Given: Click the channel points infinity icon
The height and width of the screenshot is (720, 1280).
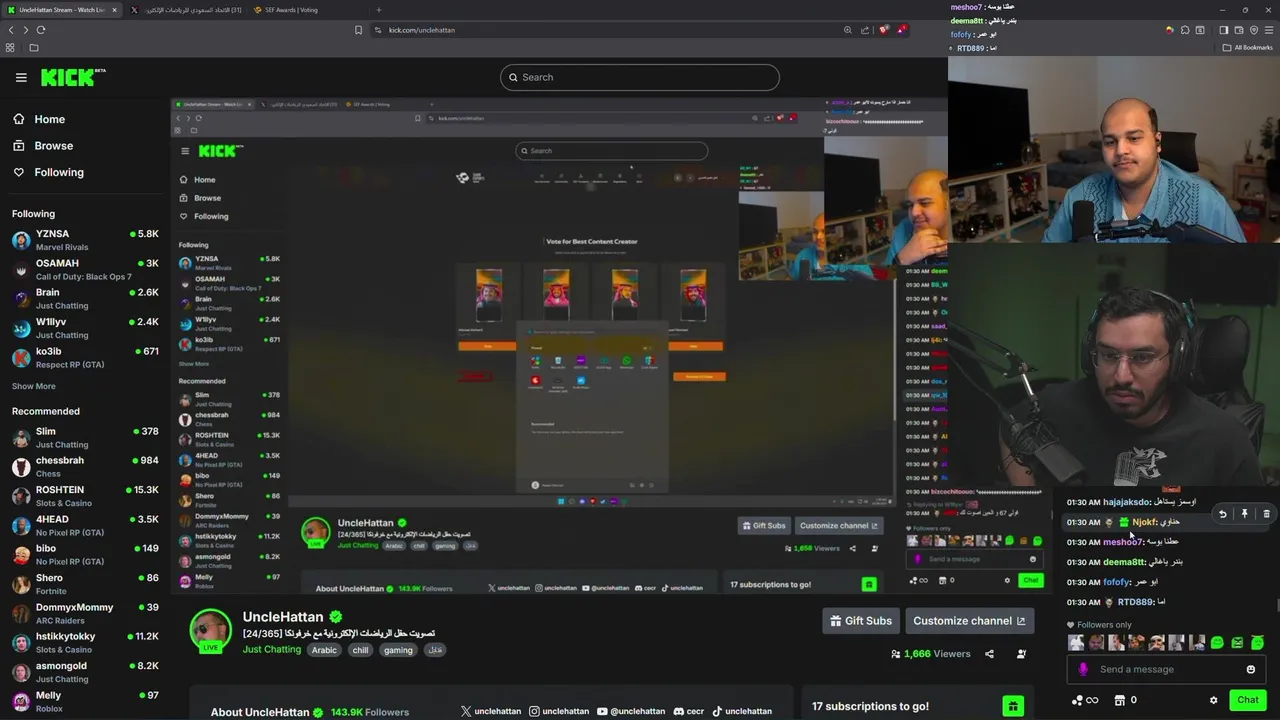Looking at the screenshot, I should tap(1085, 700).
